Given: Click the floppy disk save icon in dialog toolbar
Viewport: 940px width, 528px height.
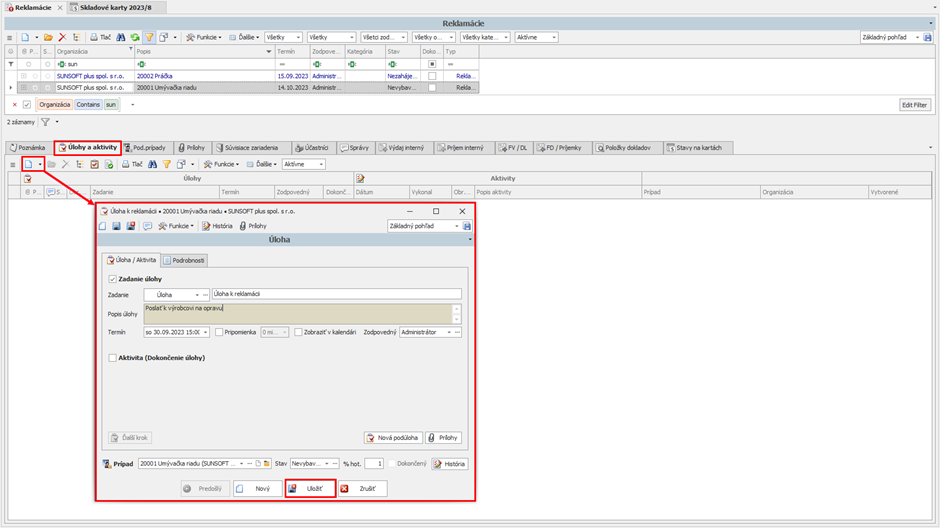Looking at the screenshot, I should click(x=116, y=226).
